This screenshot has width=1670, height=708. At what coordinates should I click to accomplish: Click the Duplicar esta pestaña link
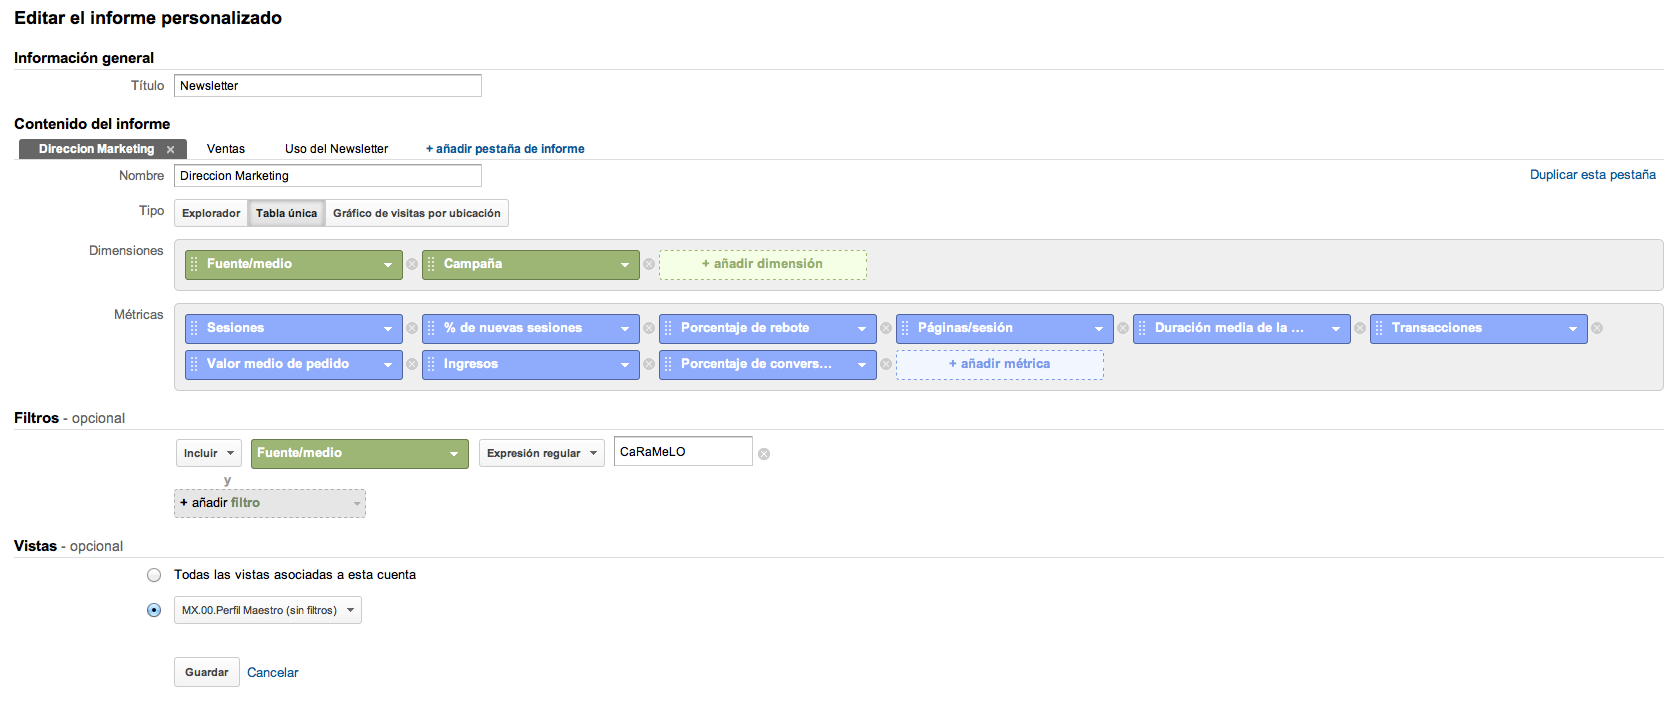1592,175
